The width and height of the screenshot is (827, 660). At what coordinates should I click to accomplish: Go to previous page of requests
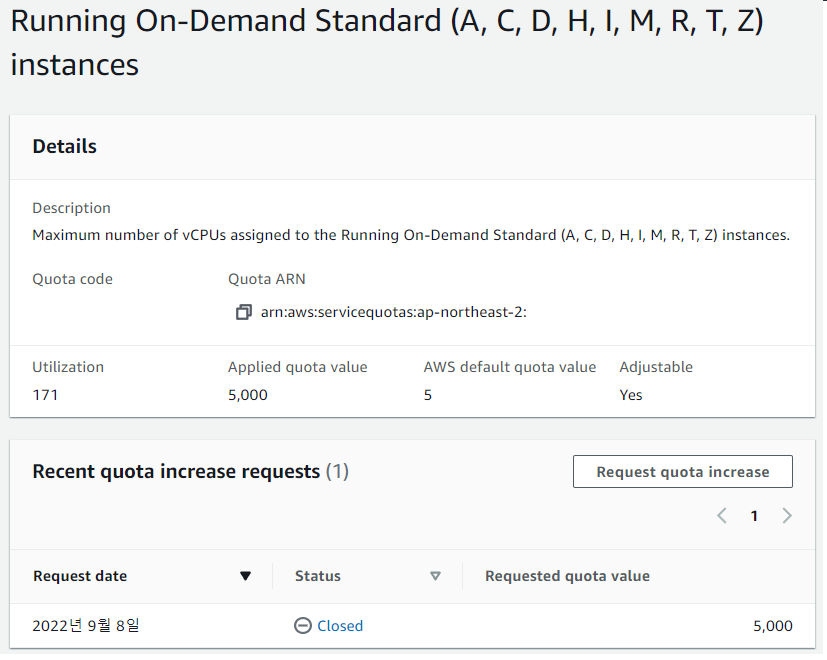point(722,516)
